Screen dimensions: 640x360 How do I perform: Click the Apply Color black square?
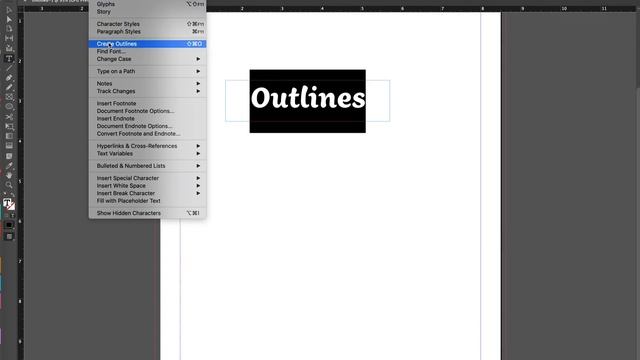coord(9,225)
